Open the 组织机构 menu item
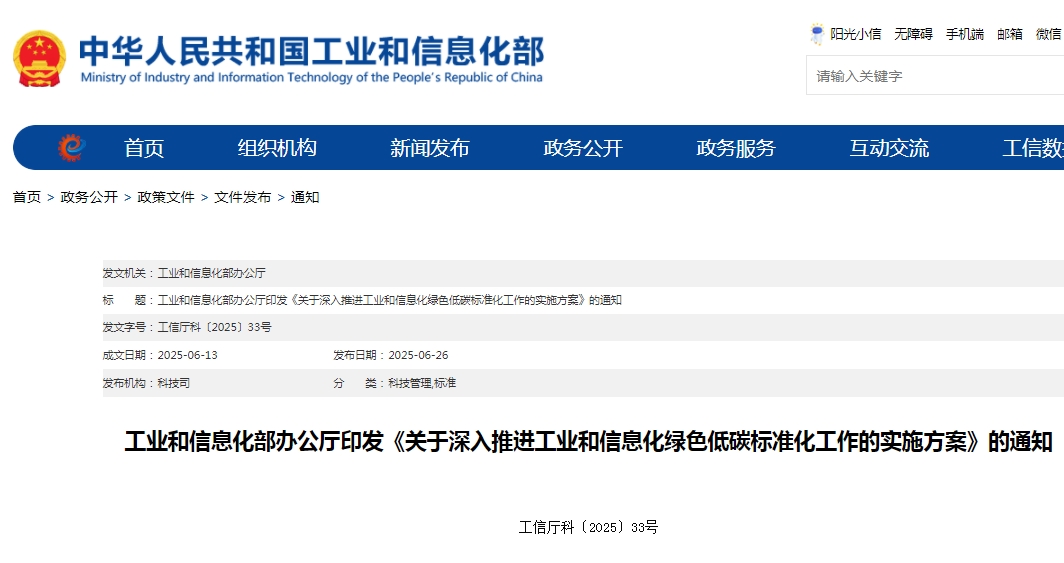The width and height of the screenshot is (1064, 563). coord(277,148)
